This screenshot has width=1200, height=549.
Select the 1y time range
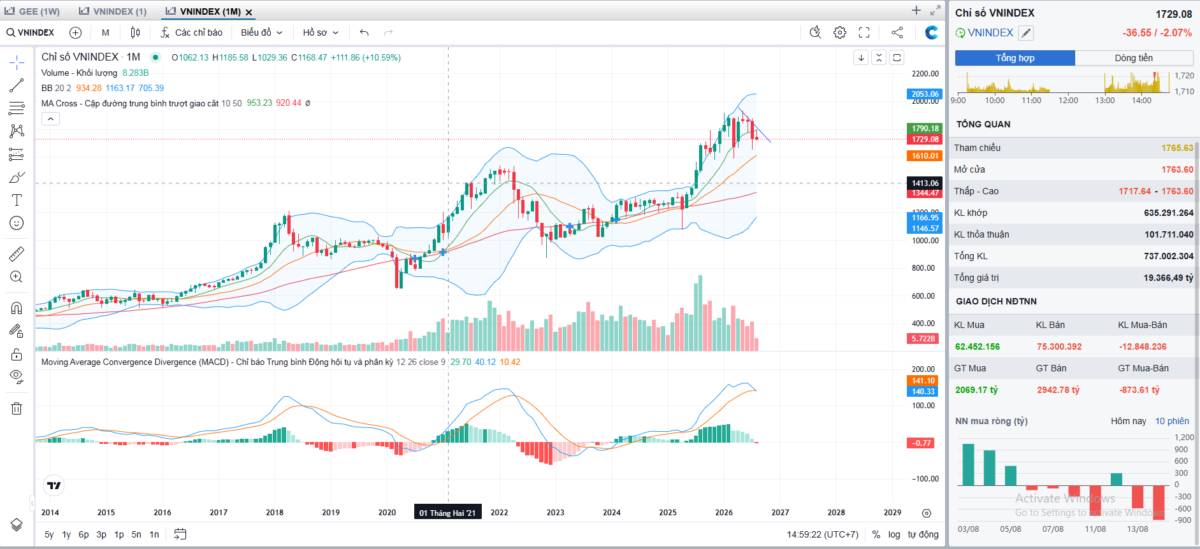66,535
